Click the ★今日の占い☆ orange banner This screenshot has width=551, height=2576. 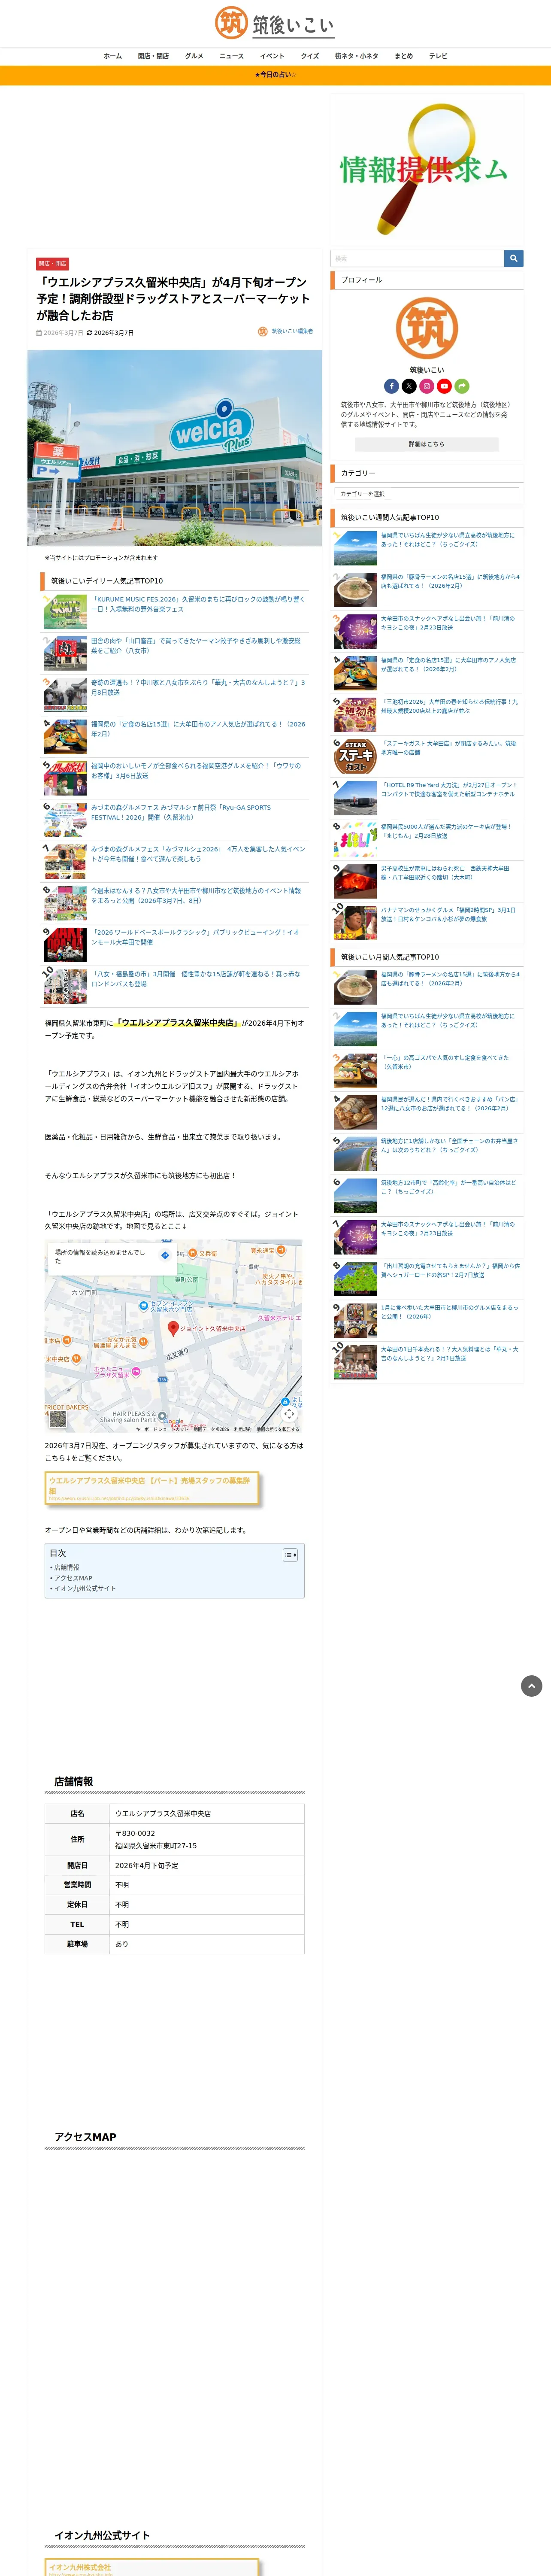[x=275, y=75]
